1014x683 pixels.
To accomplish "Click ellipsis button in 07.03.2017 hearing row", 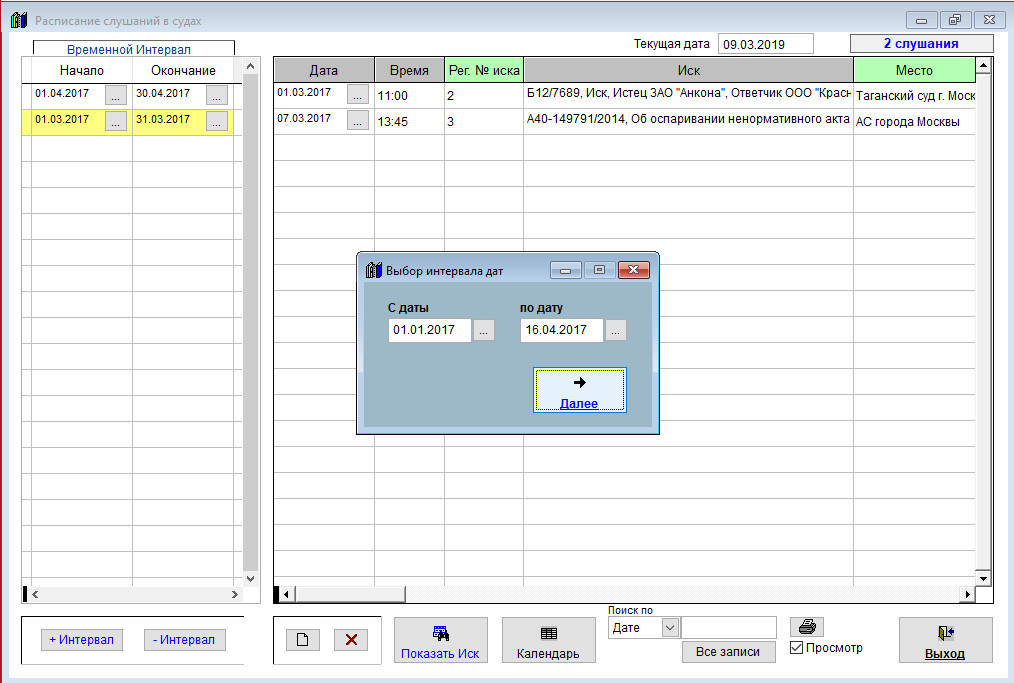I will tap(358, 120).
